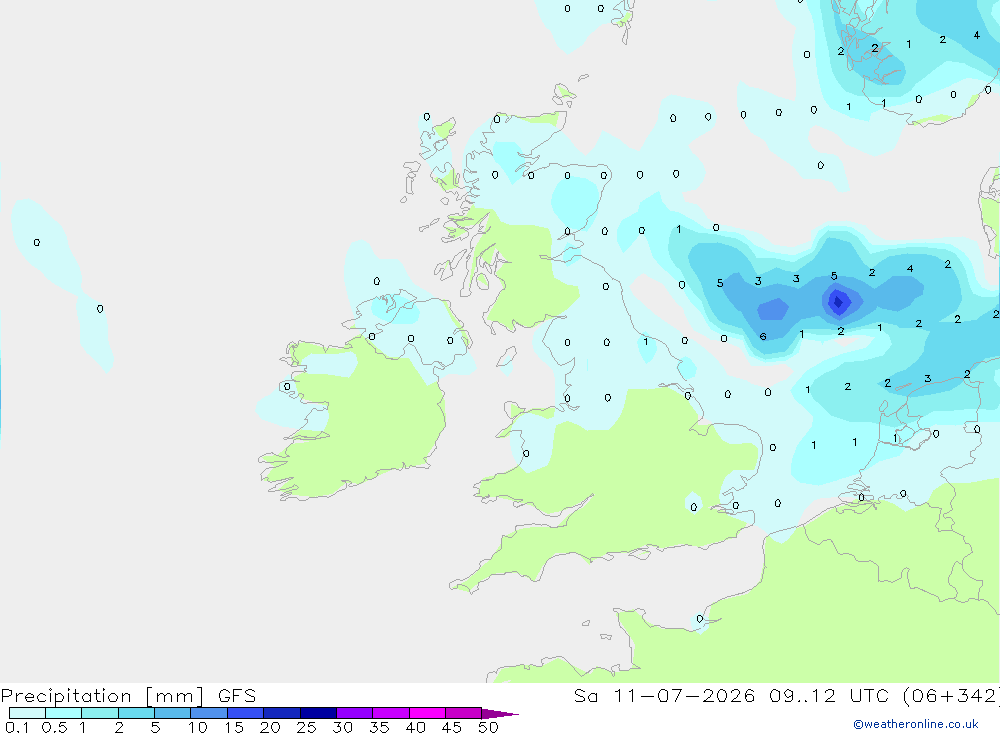Select the 5 to 10 mm legend swatch
1000x733 pixels.
(x=173, y=713)
